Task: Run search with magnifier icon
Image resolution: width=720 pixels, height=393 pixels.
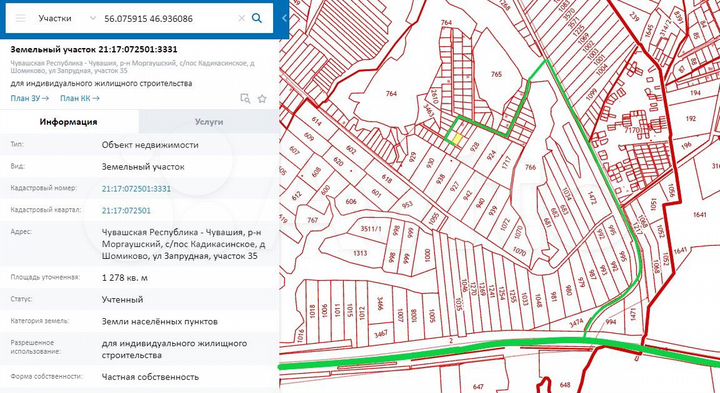Action: (x=257, y=18)
